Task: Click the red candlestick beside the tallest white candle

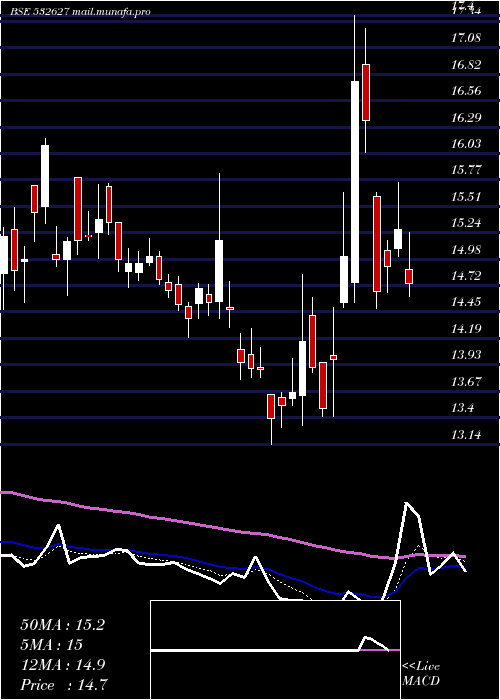Action: (x=366, y=92)
